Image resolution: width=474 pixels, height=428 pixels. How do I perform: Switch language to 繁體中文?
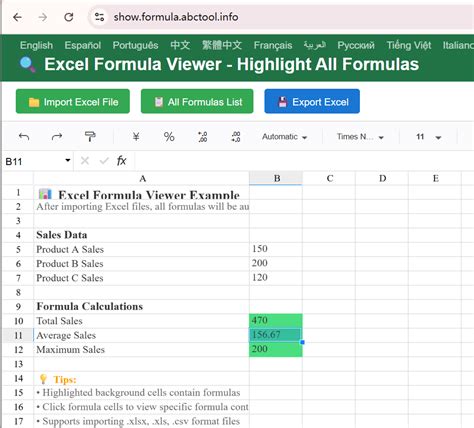point(222,45)
